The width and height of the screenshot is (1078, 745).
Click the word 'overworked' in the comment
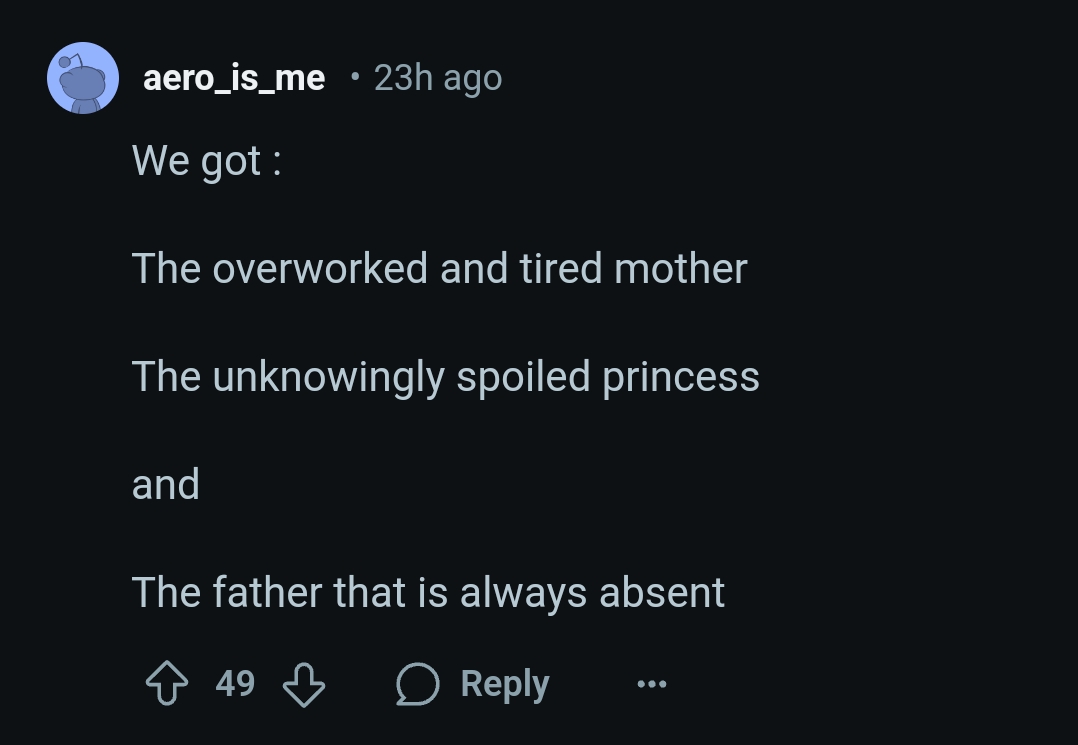coord(320,268)
